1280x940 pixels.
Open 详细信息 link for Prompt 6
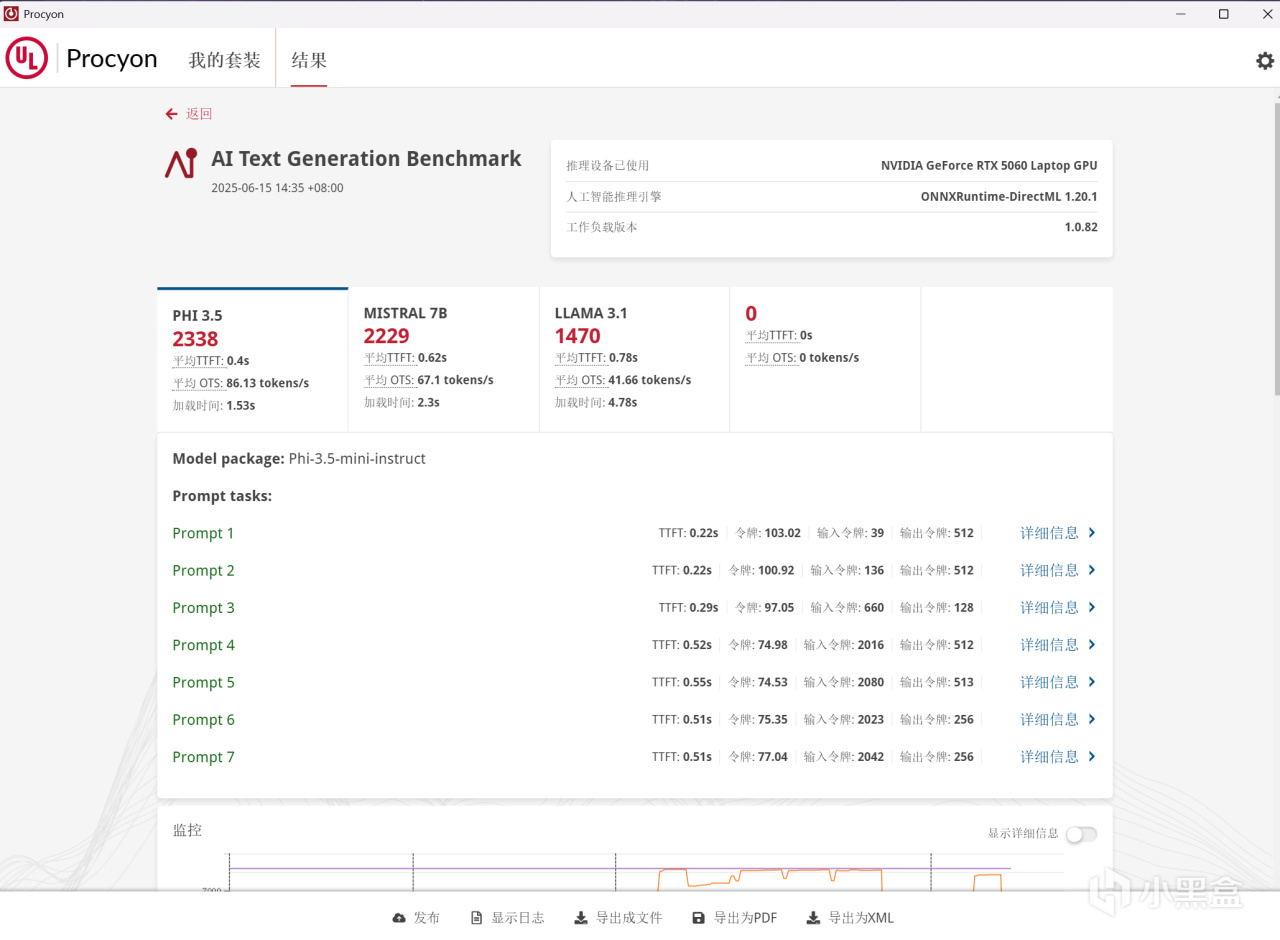tap(1050, 720)
